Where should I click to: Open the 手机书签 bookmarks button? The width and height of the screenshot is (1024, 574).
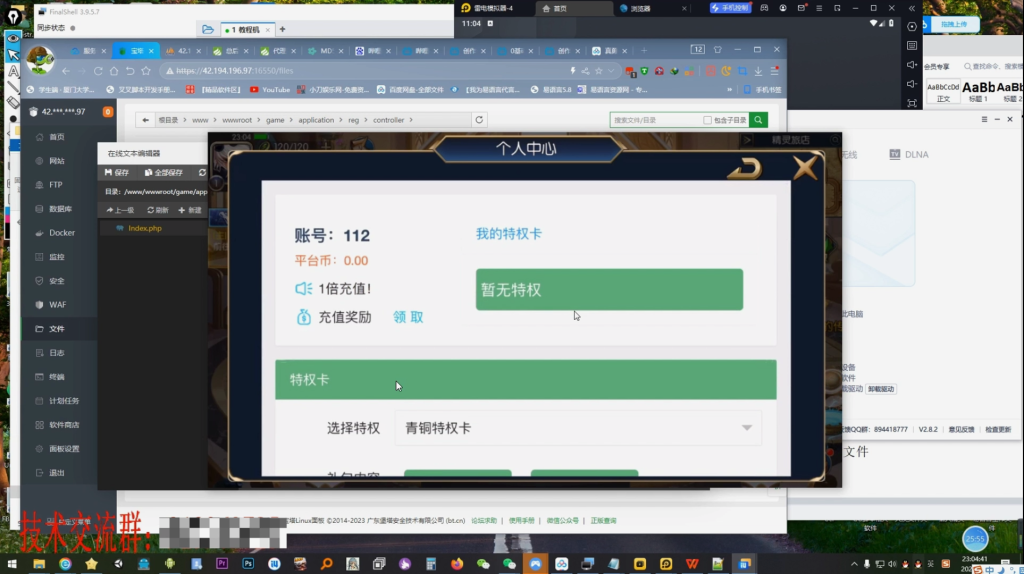tap(763, 89)
